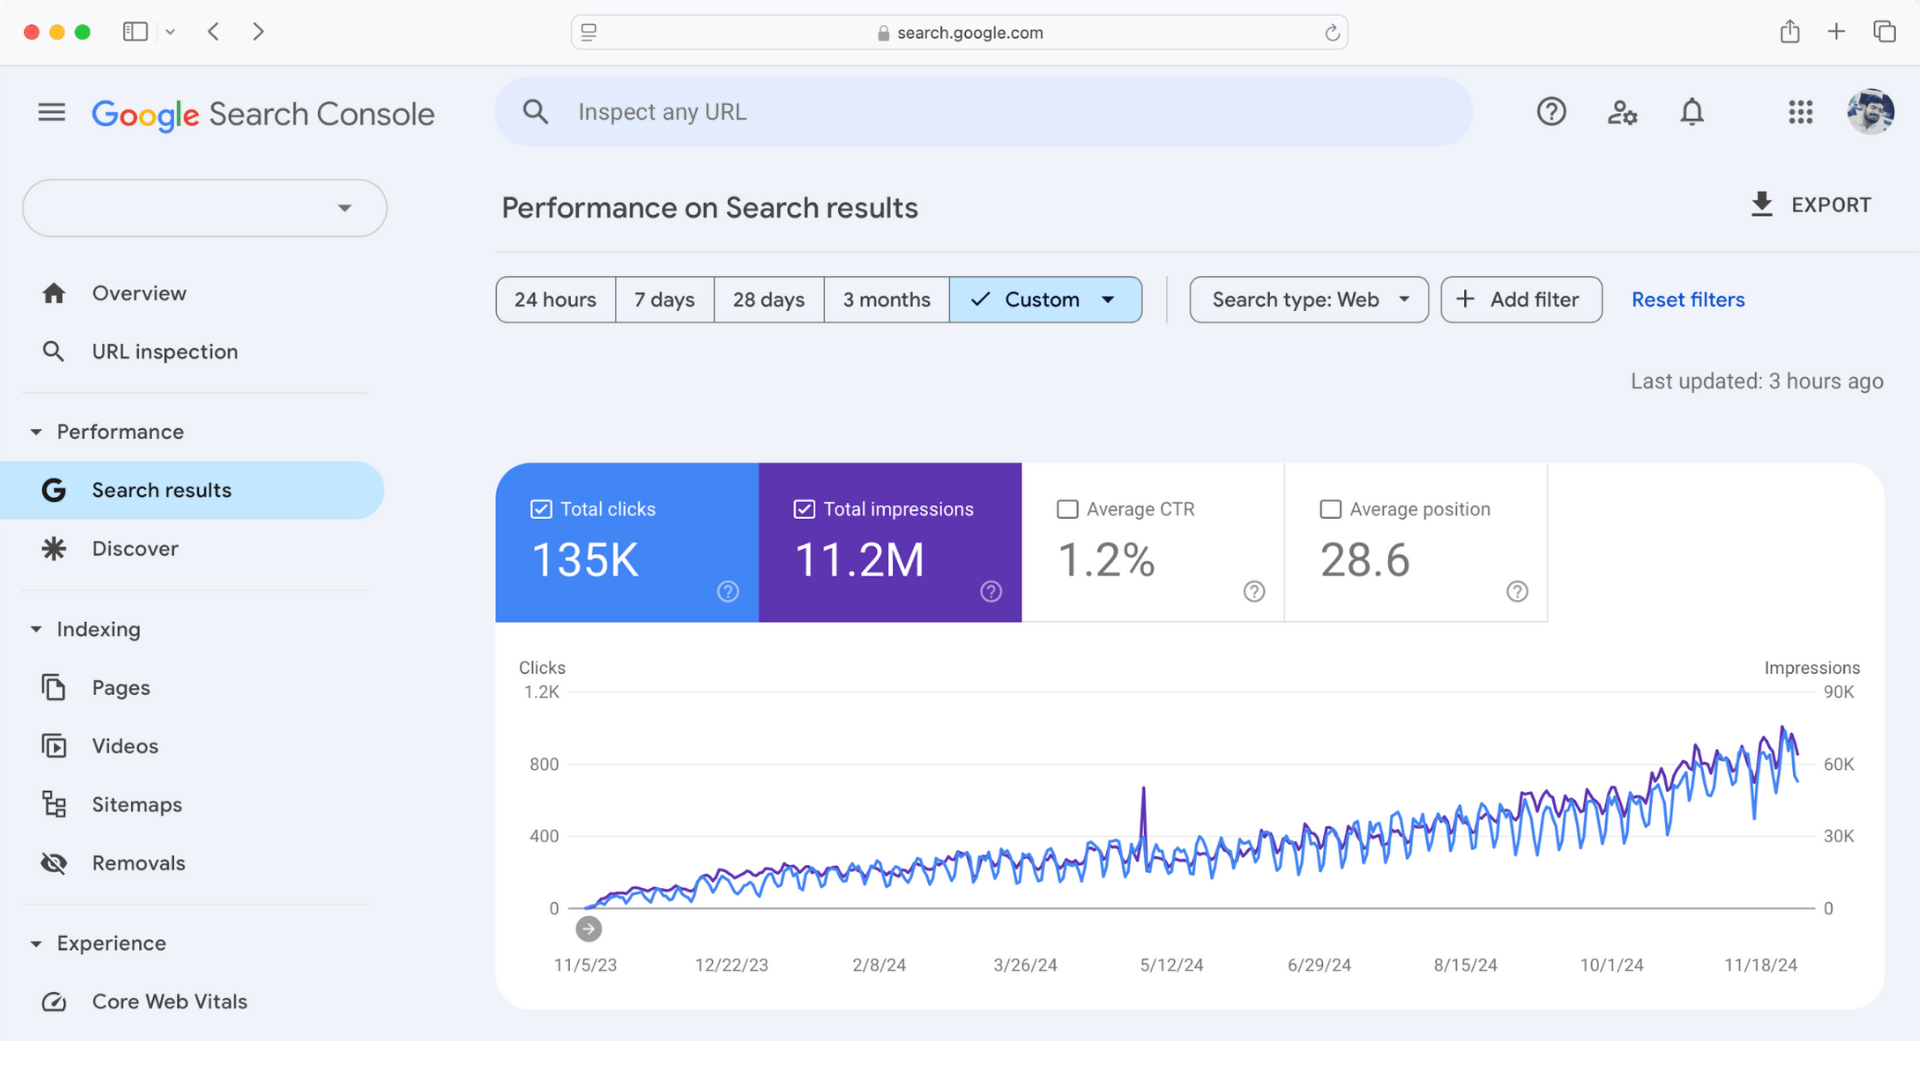This screenshot has width=1920, height=1080.
Task: Open the Removals report
Action: click(x=139, y=863)
